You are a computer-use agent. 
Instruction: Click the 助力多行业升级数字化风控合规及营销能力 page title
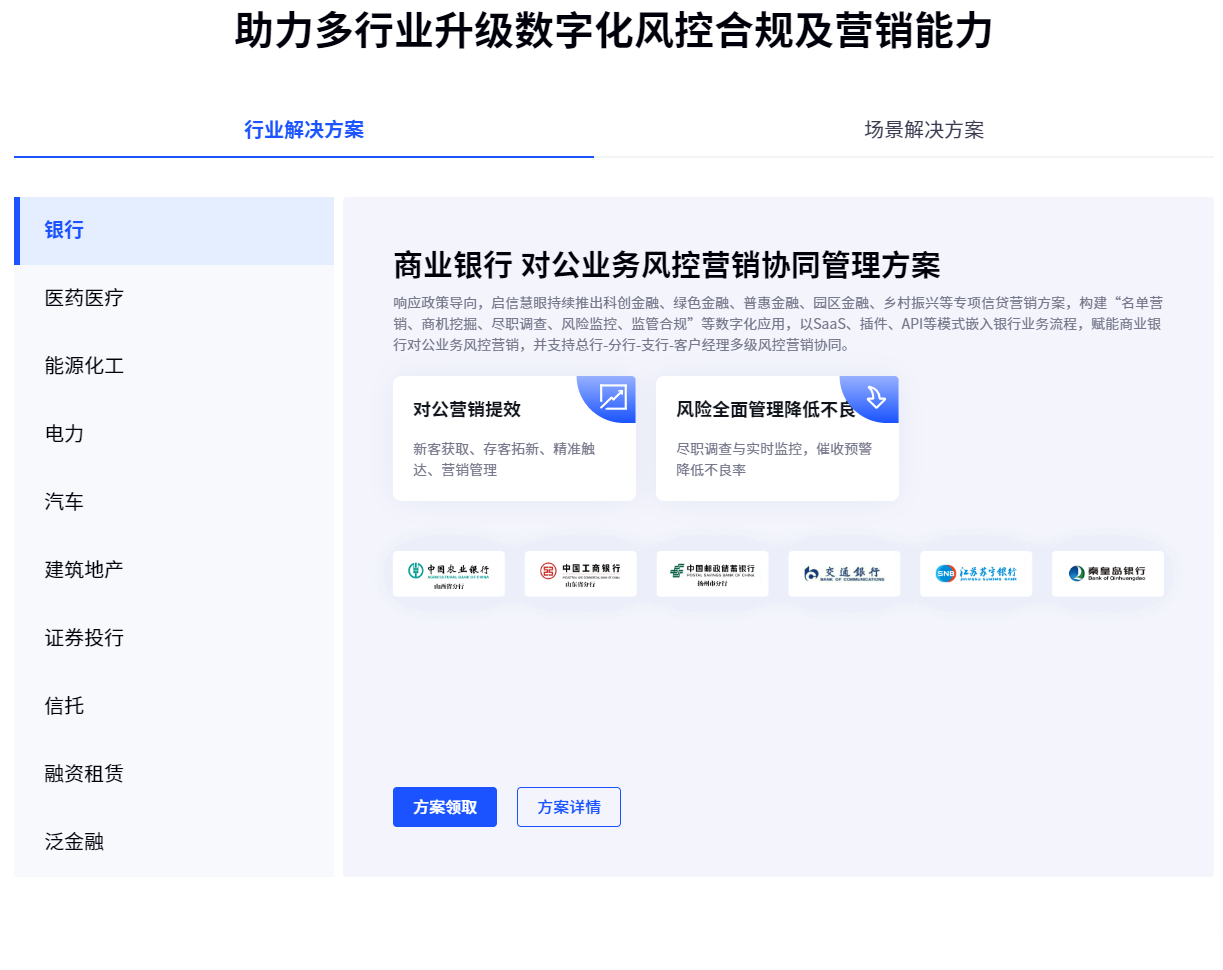coord(613,31)
